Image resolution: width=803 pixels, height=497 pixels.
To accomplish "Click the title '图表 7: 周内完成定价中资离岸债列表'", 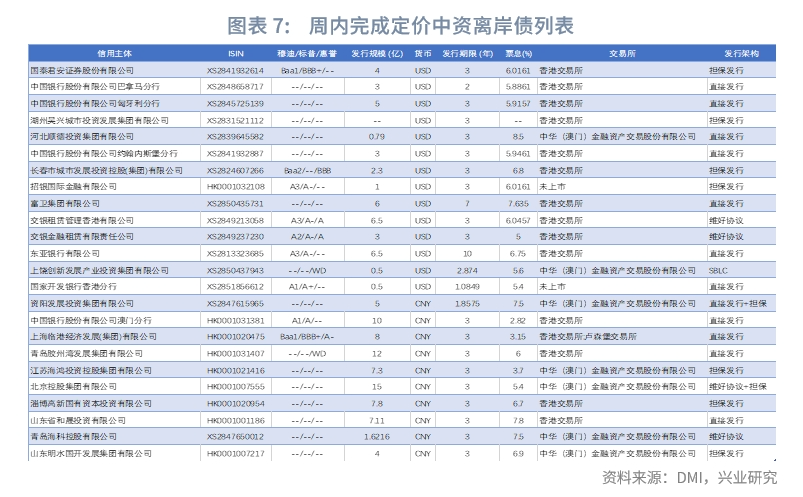I will click(400, 26).
